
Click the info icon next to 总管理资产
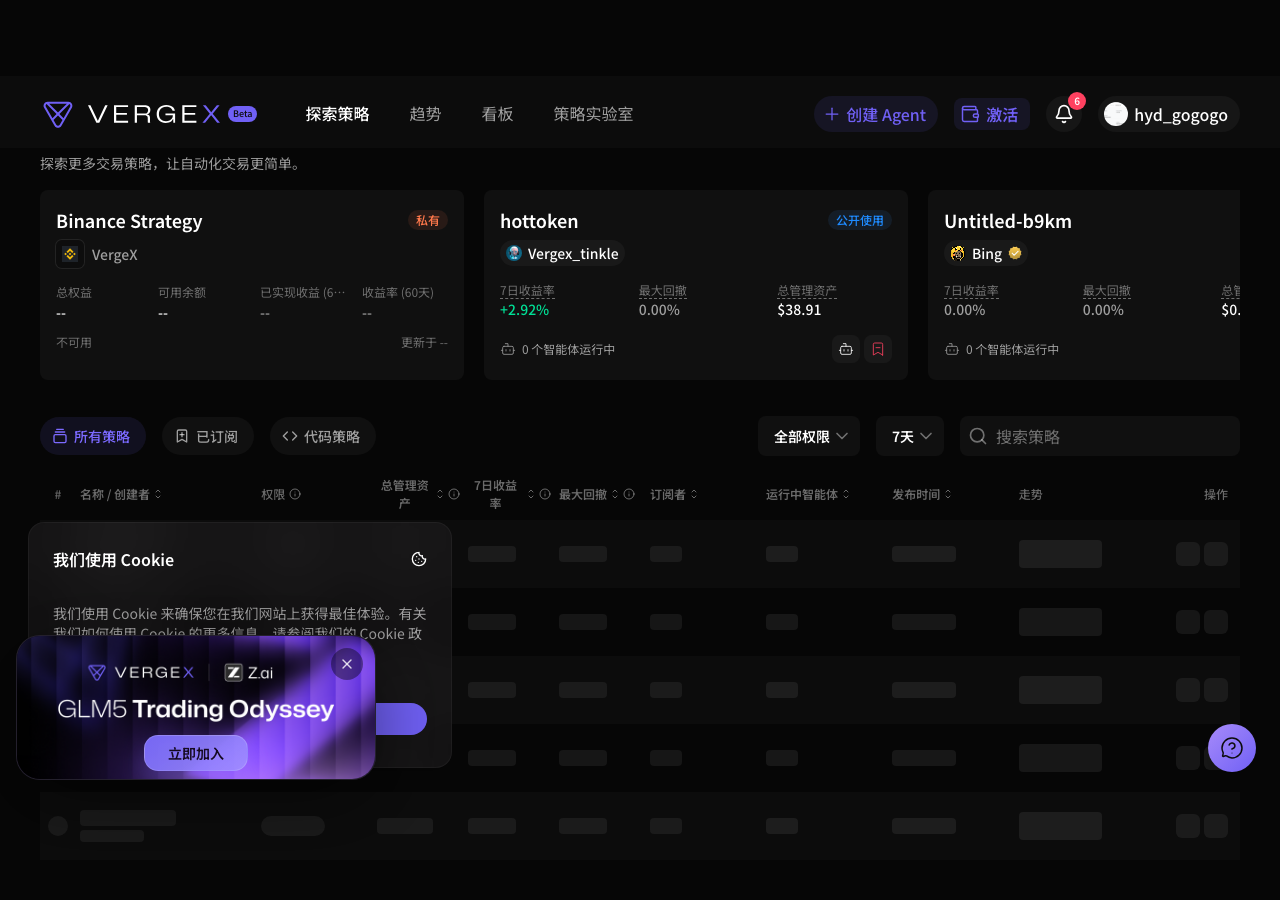454,494
